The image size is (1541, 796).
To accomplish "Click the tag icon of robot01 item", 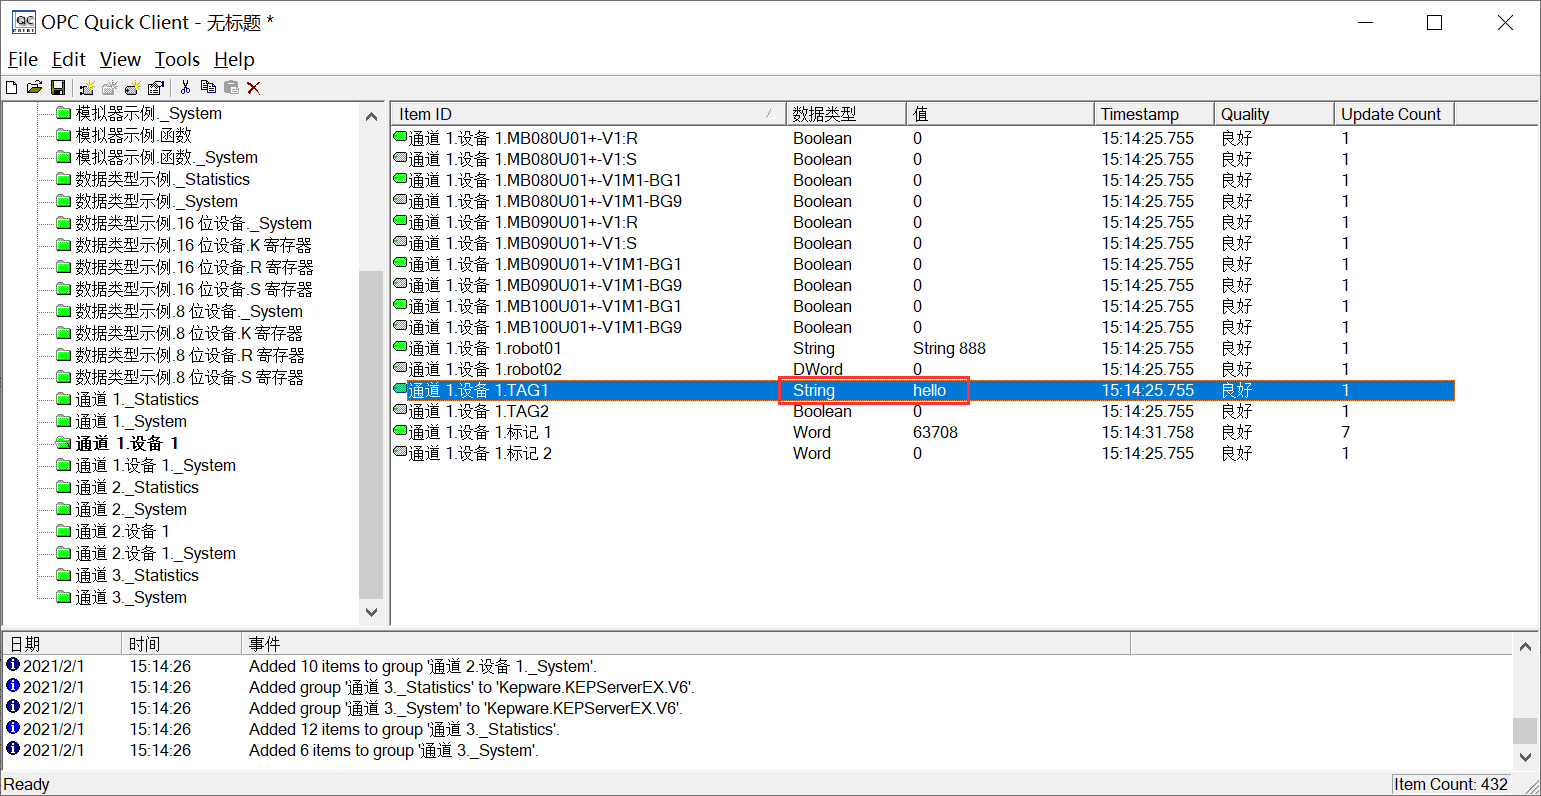I will pos(401,347).
